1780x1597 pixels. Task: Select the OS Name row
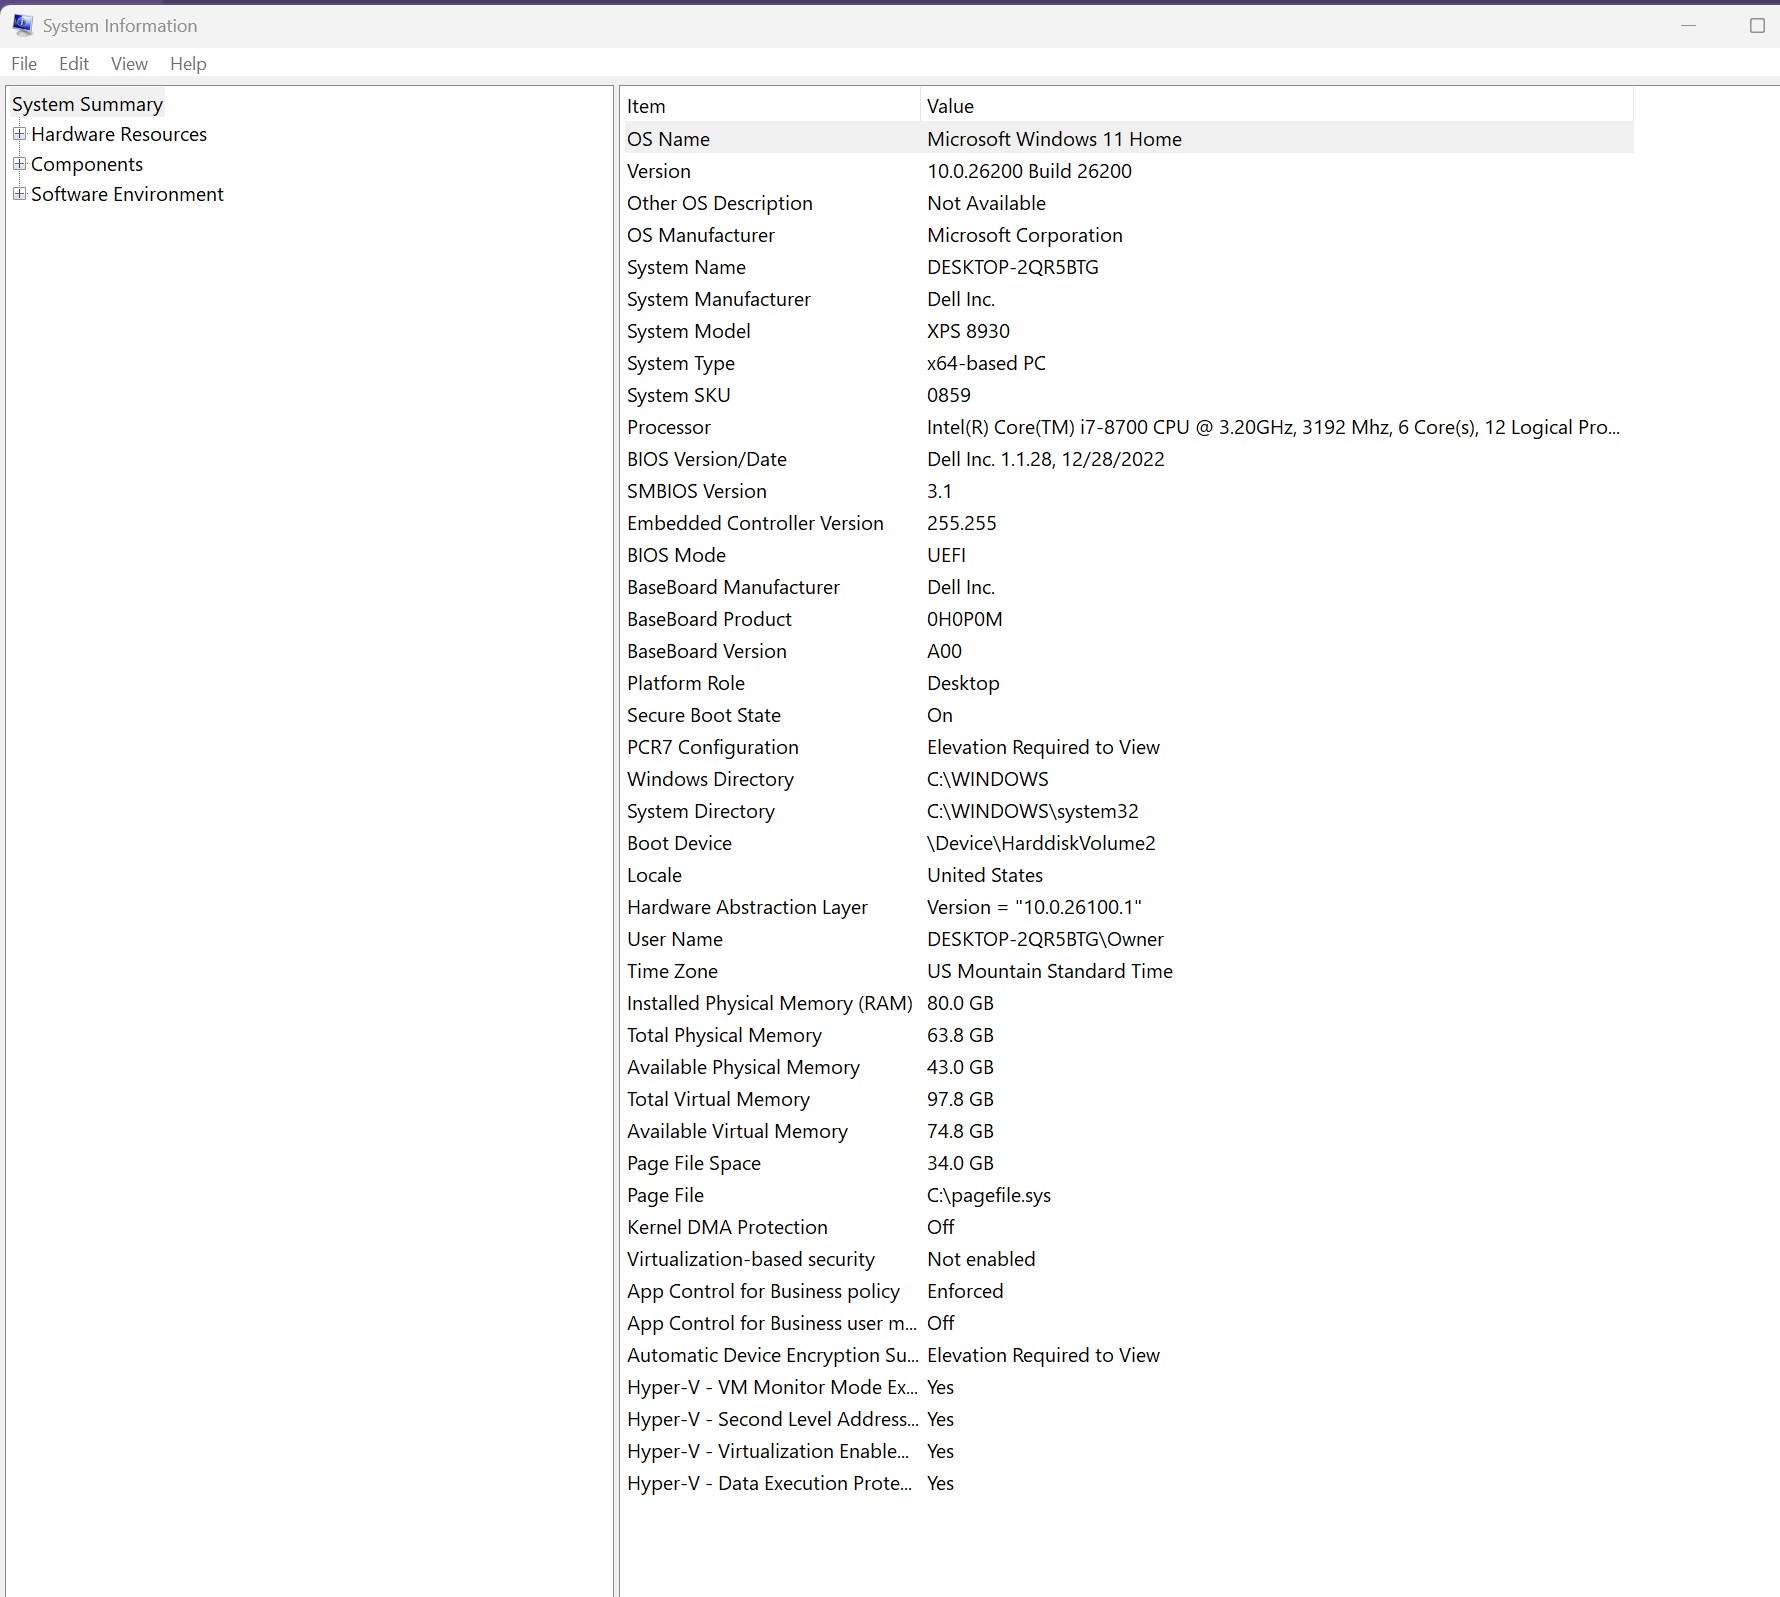1127,139
